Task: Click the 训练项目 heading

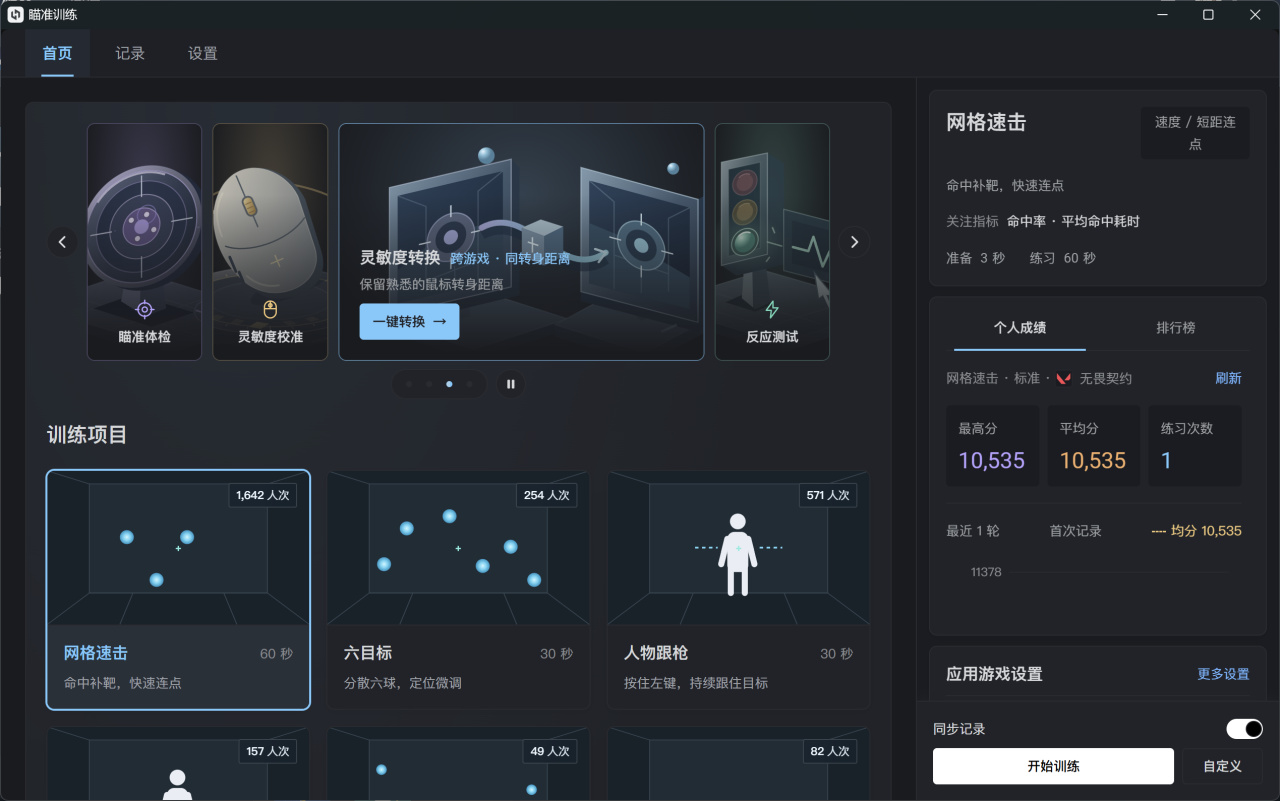Action: pyautogui.click(x=87, y=434)
